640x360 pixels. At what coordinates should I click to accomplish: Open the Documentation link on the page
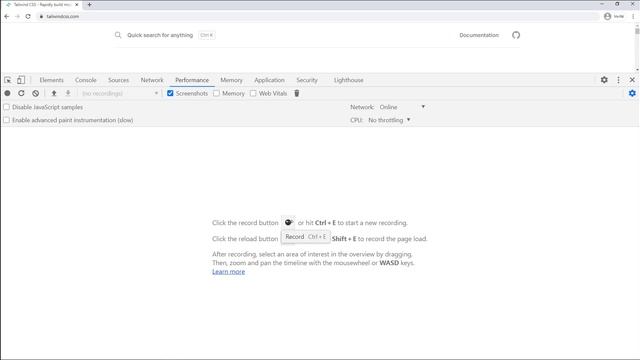479,35
